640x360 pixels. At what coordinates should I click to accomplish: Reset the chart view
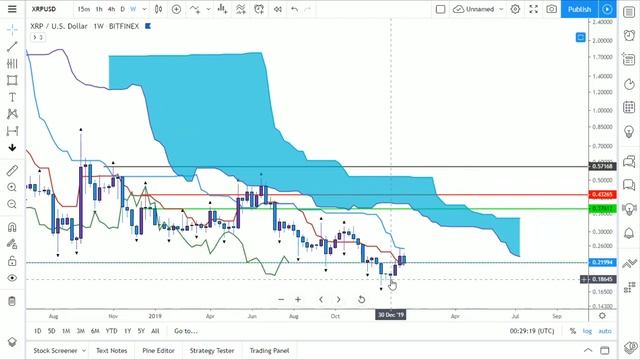361,299
